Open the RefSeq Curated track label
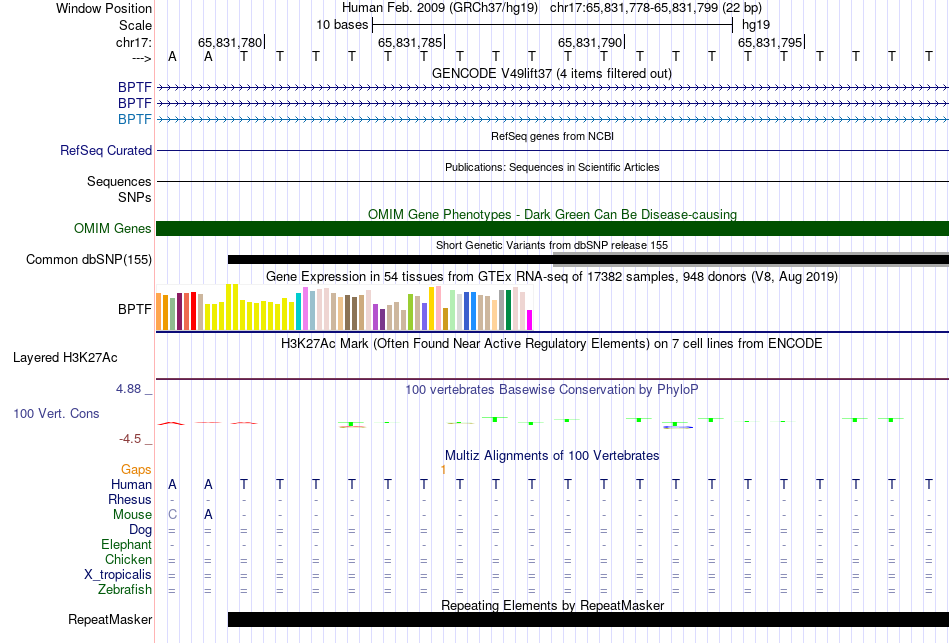950x643 pixels. pos(106,150)
